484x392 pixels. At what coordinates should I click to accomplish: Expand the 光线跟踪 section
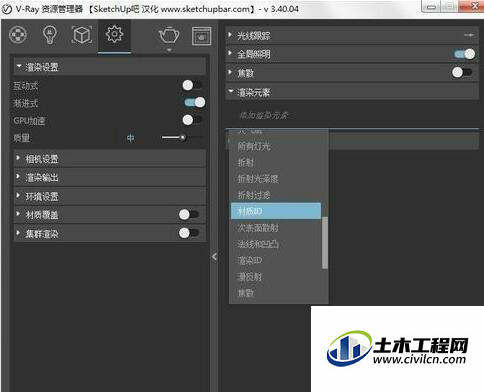[x=352, y=36]
